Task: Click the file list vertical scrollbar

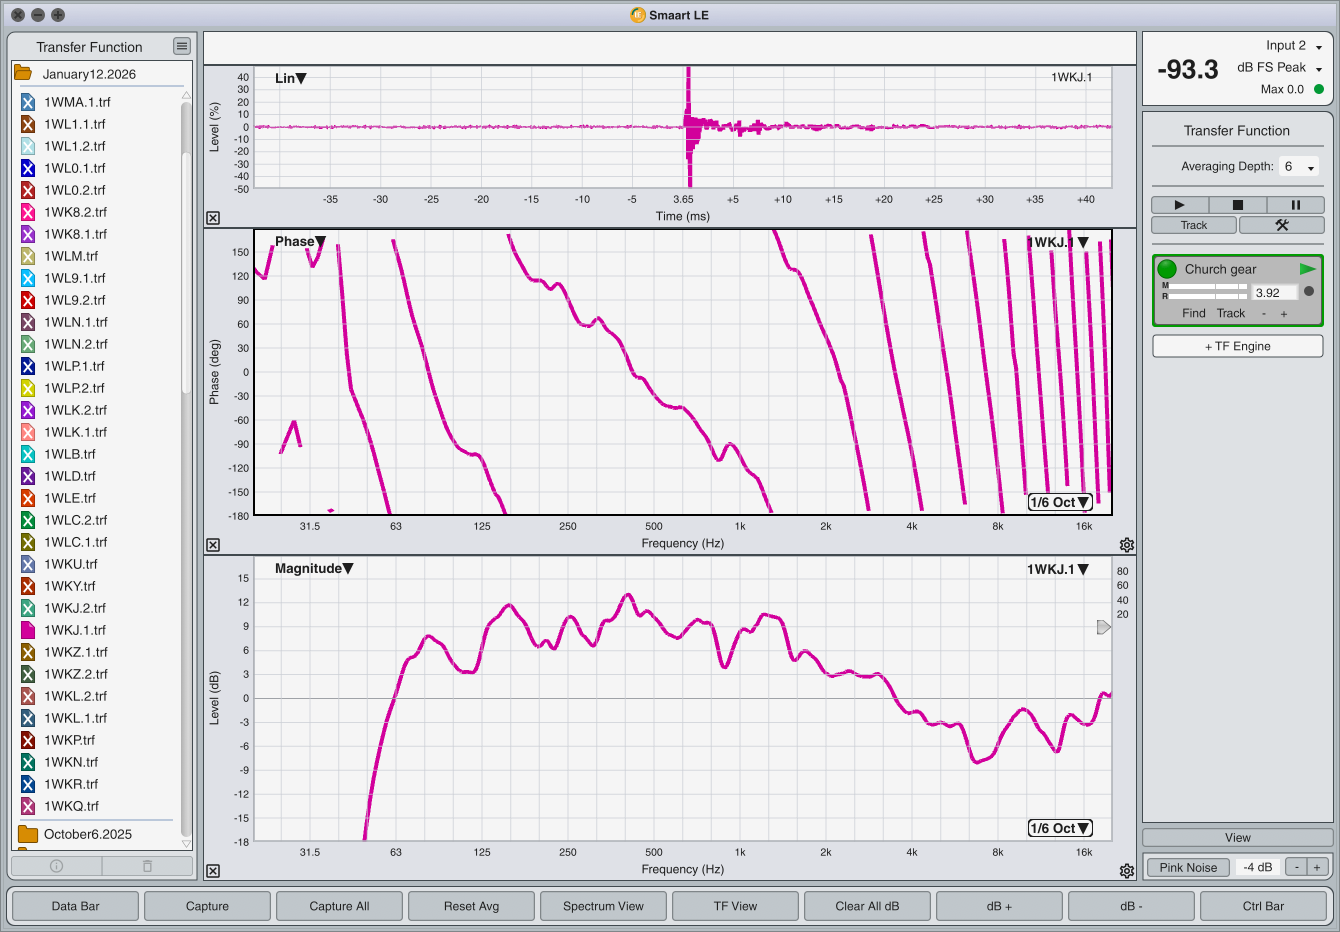Action: pyautogui.click(x=186, y=468)
